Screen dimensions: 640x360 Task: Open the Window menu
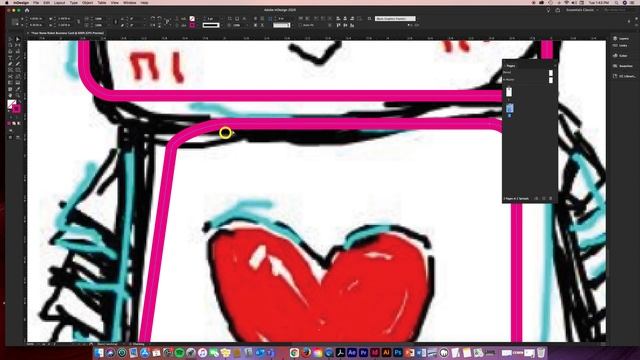point(129,2)
